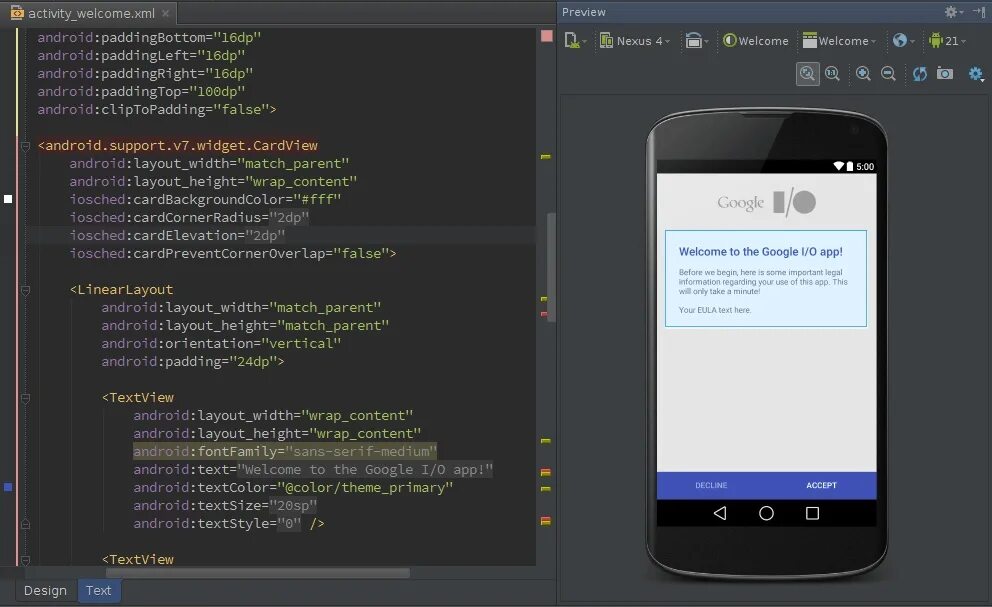This screenshot has width=992, height=607.
Task: Close the activity_welcome.xml tab
Action: click(x=165, y=13)
